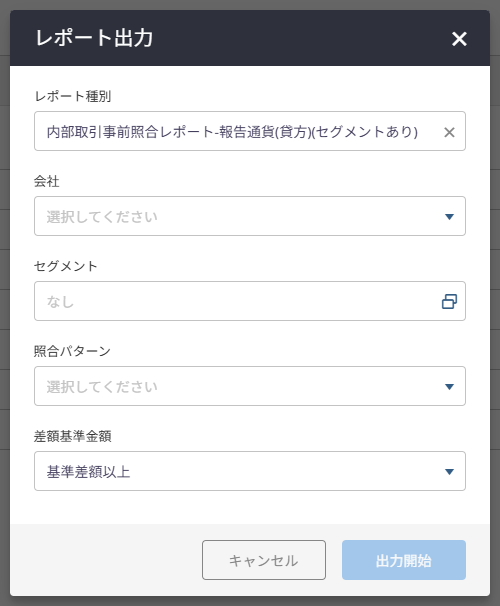
Task: Click the レポート出力 dialog title
Action: coord(94,38)
